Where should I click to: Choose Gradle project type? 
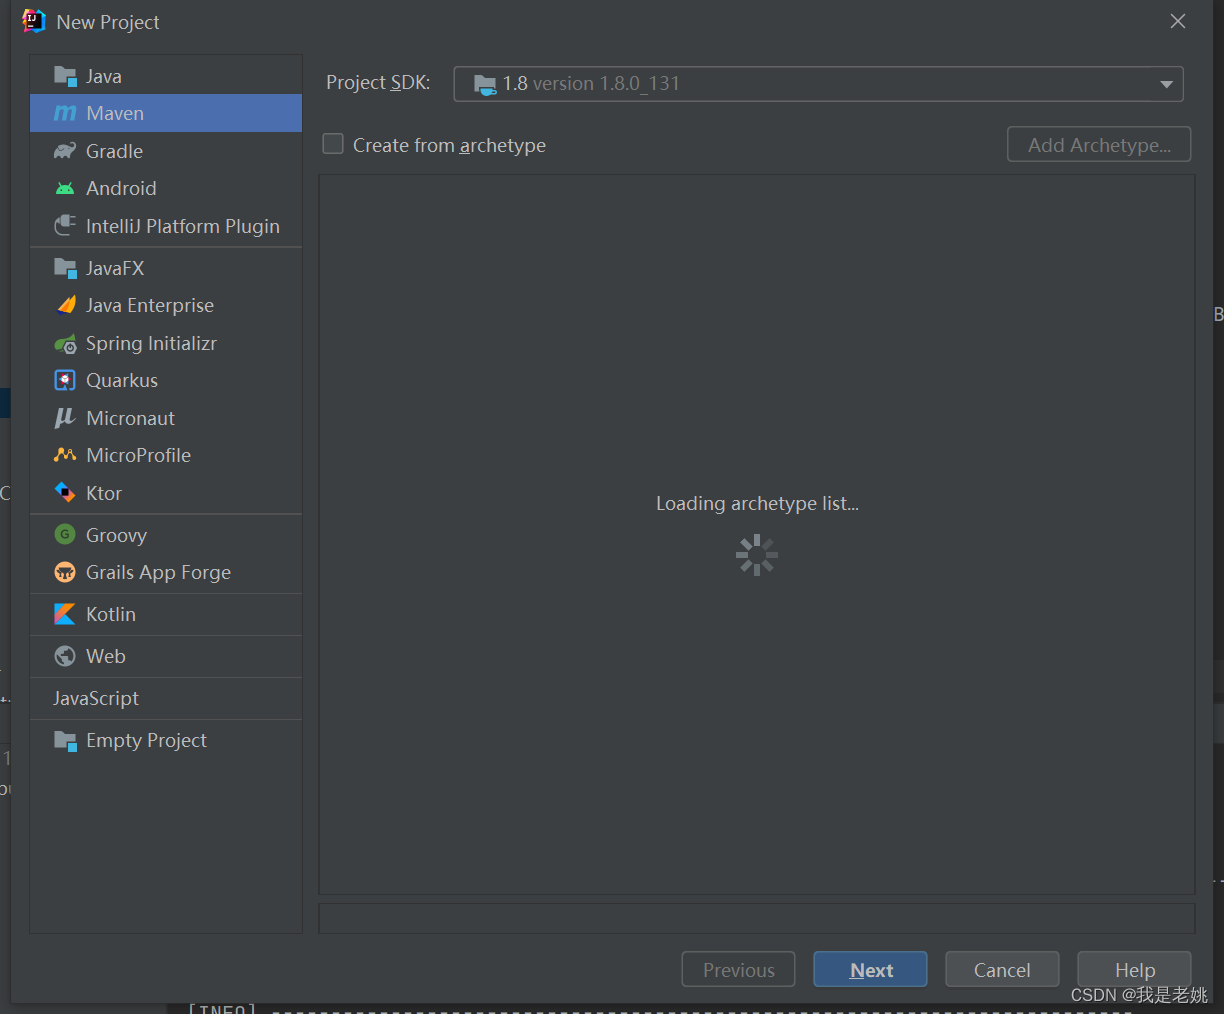pos(166,151)
